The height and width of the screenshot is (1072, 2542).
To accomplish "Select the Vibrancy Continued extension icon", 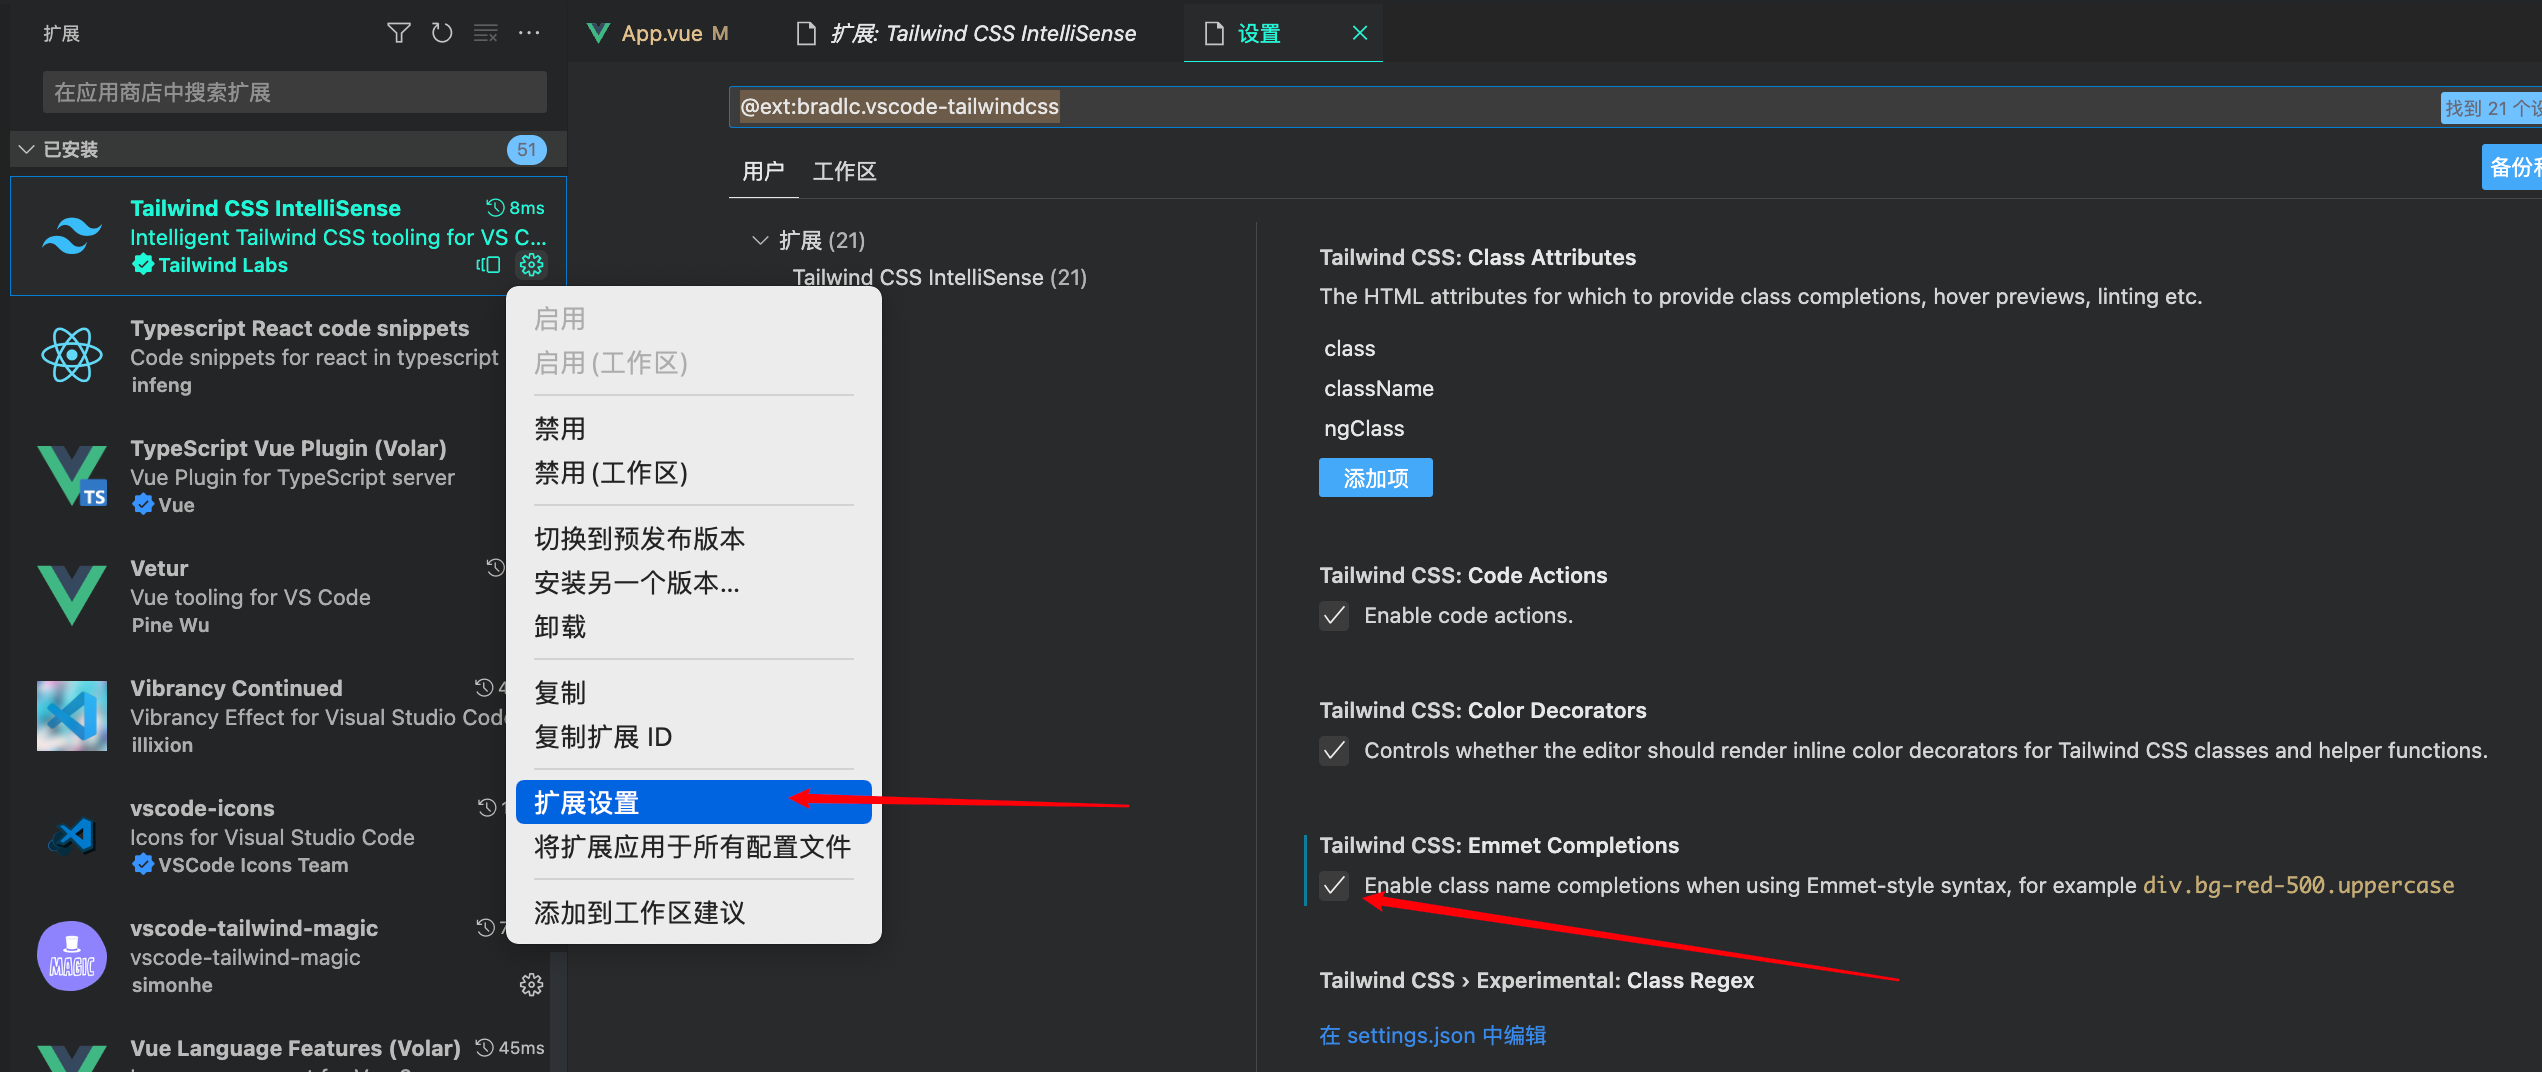I will click(x=71, y=715).
